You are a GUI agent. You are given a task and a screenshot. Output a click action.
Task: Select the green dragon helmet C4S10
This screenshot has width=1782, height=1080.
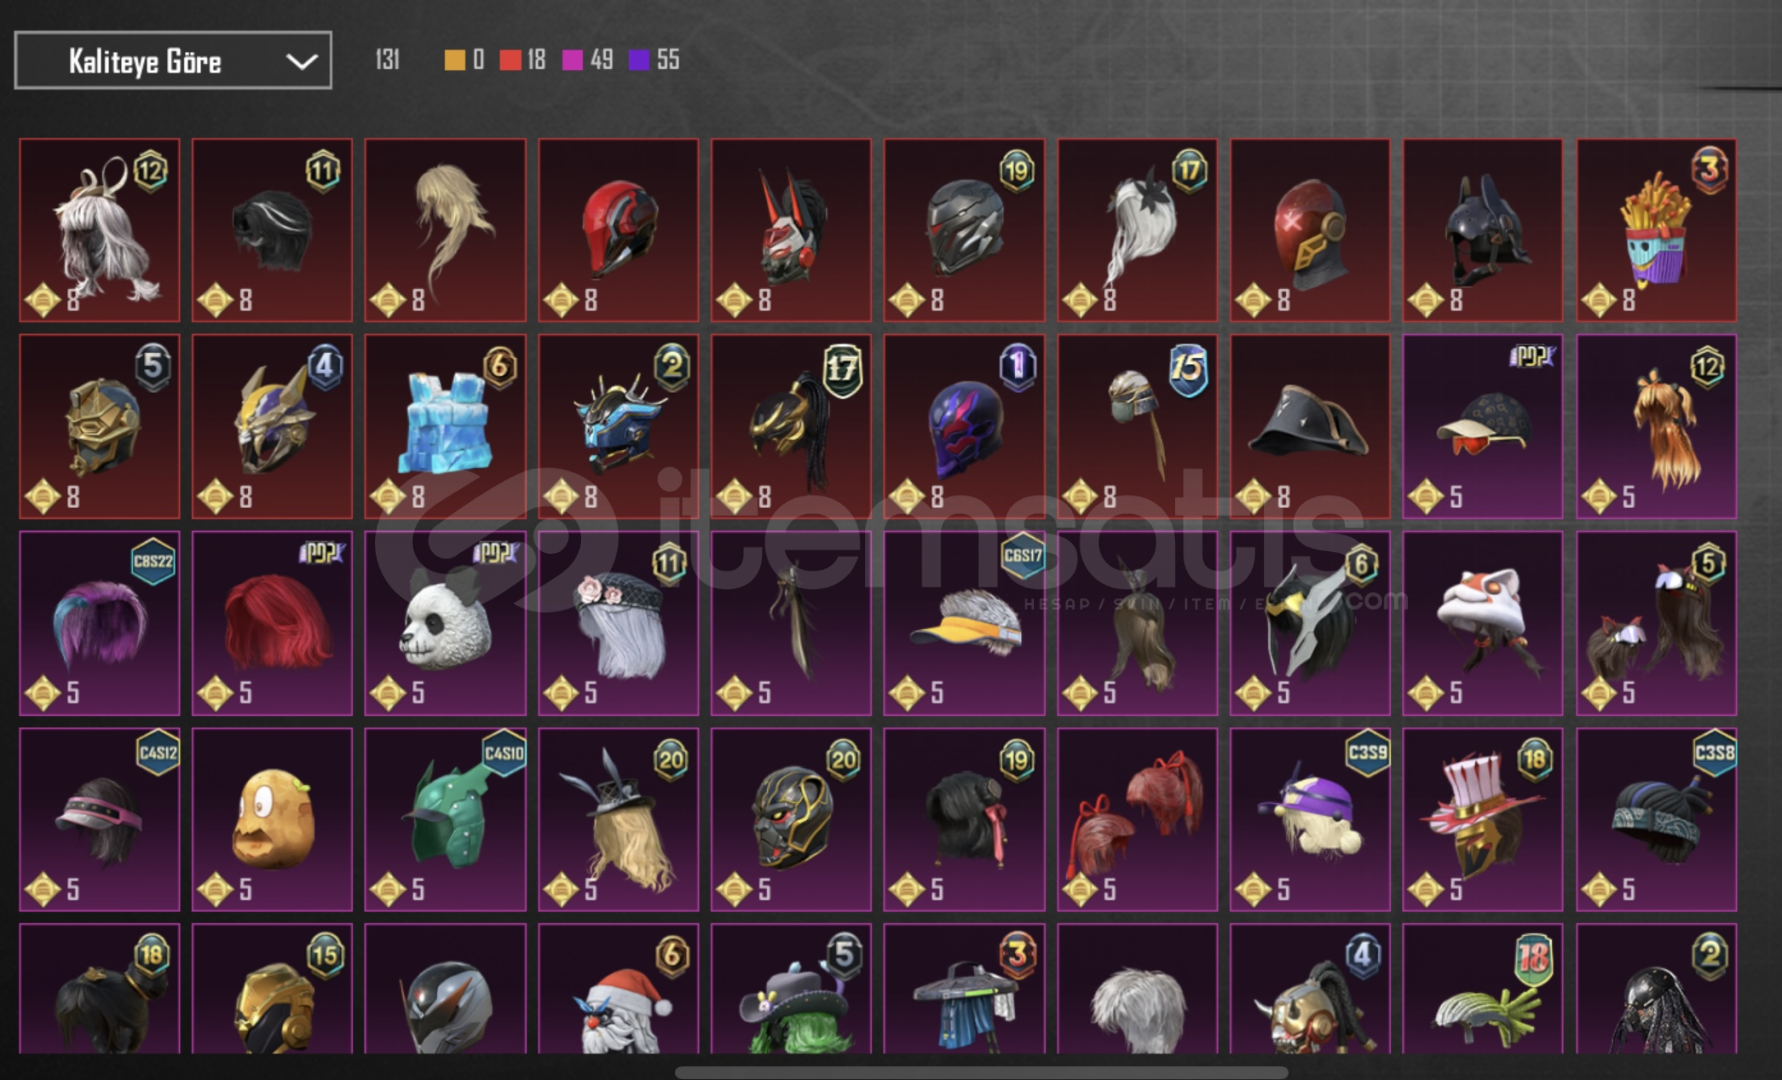(445, 819)
